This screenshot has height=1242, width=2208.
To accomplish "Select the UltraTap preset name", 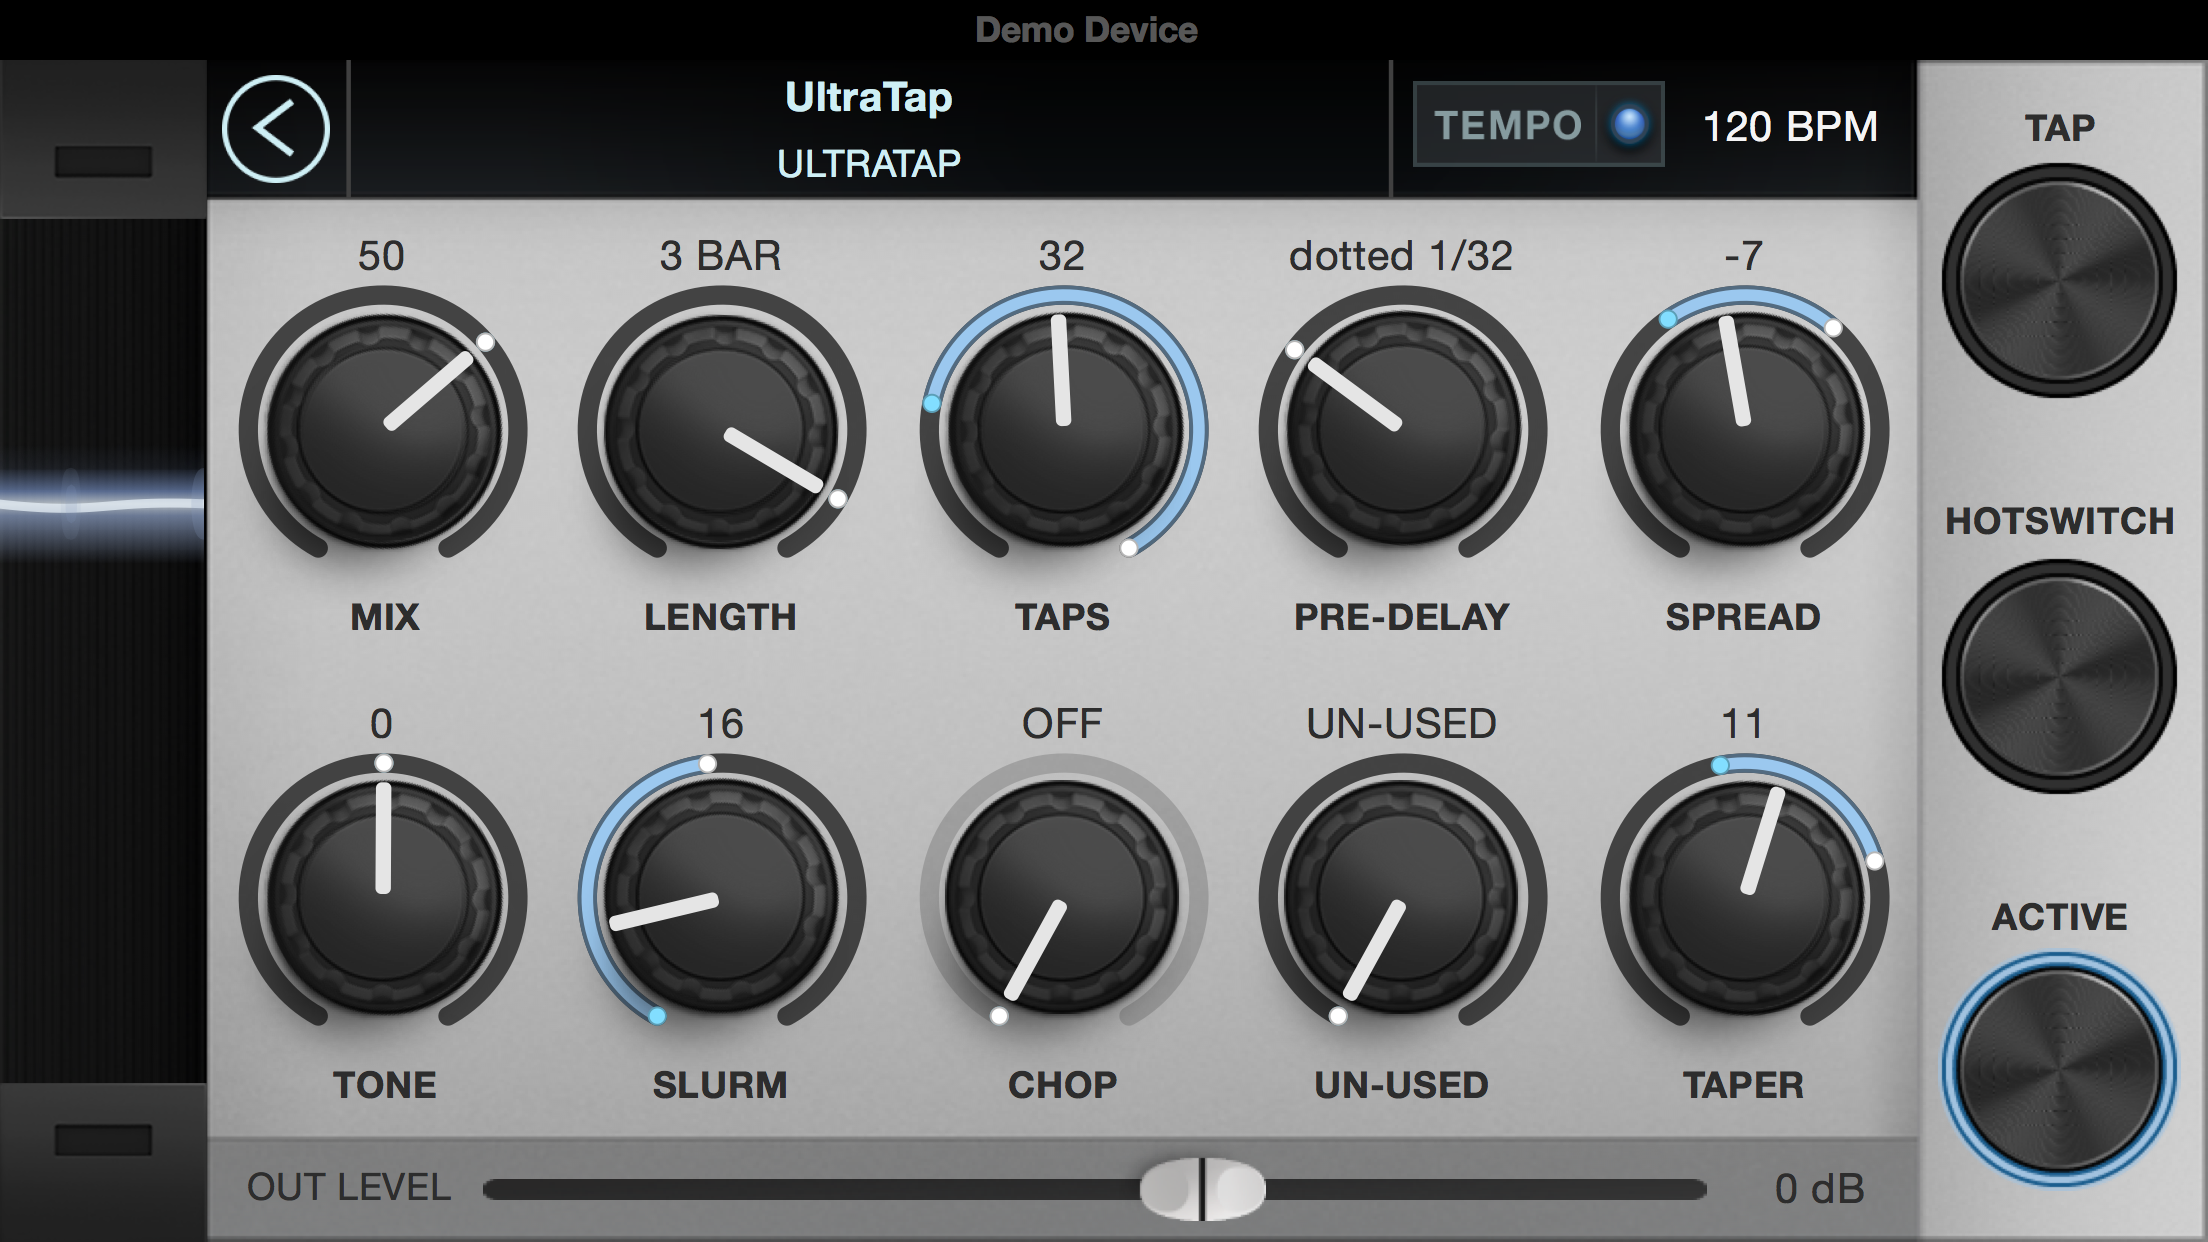I will click(868, 98).
